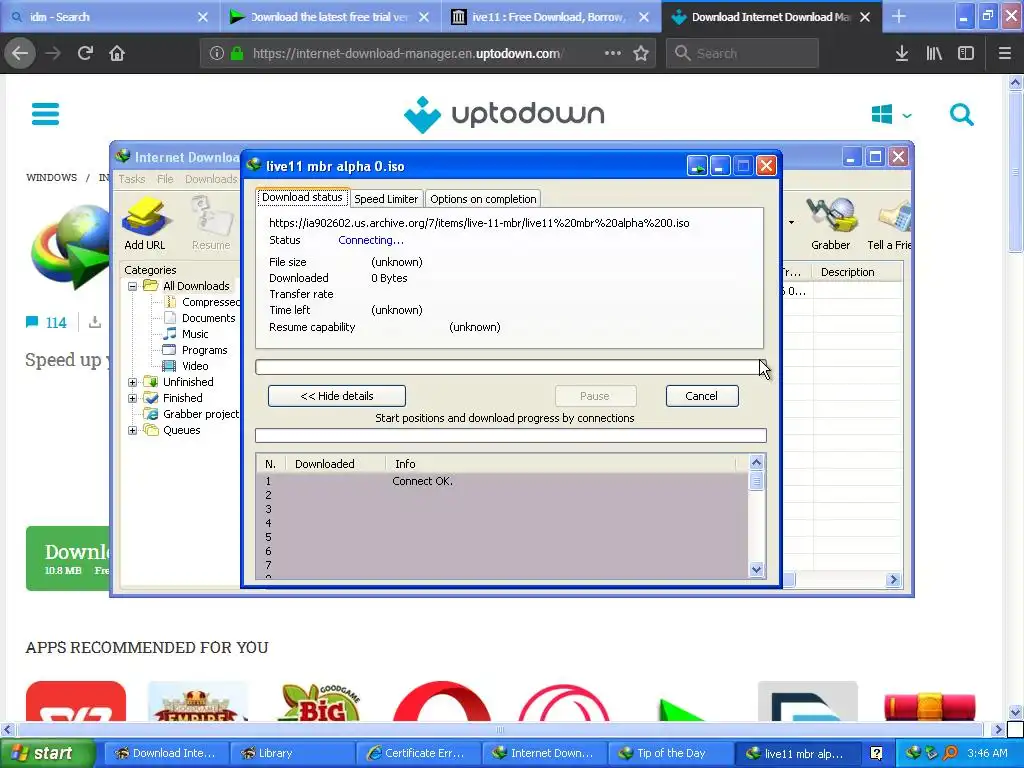The image size is (1024, 768).
Task: Open the Windows start menu
Action: (x=46, y=754)
